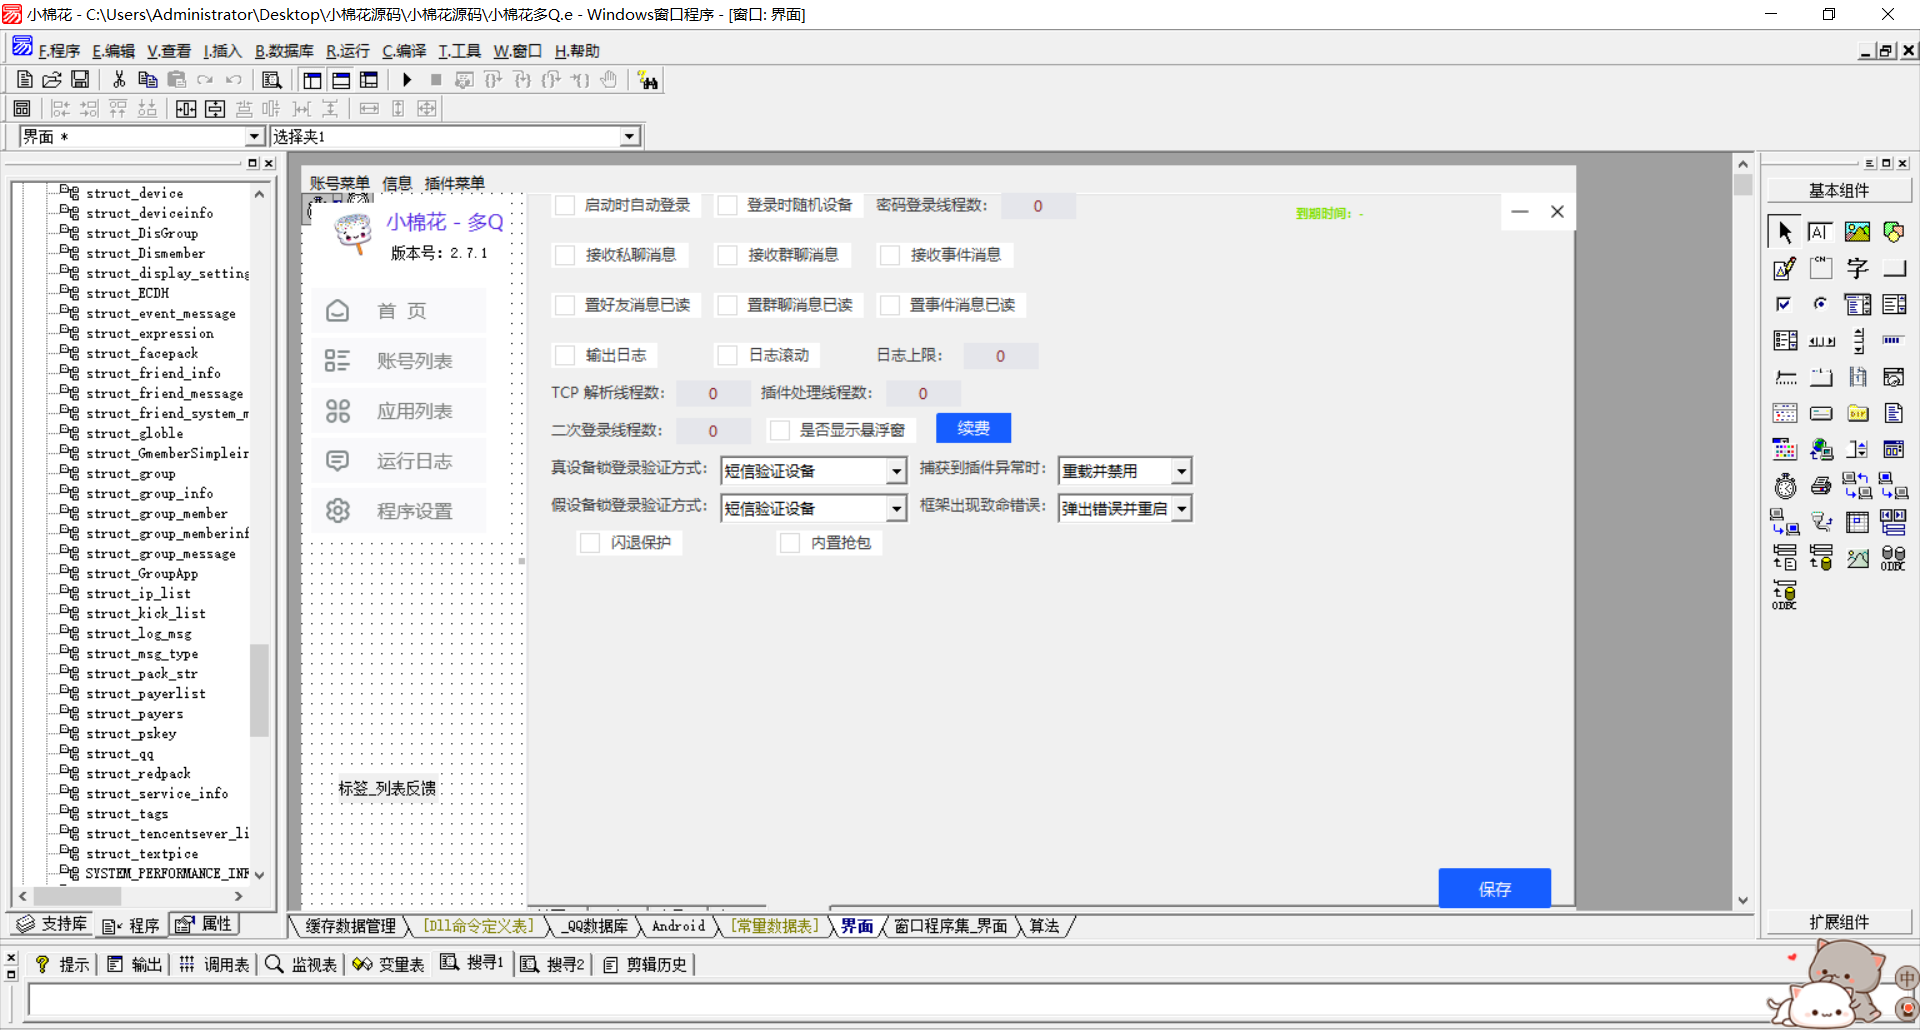Open the C.编译 menu
This screenshot has width=1920, height=1030.
(x=404, y=51)
